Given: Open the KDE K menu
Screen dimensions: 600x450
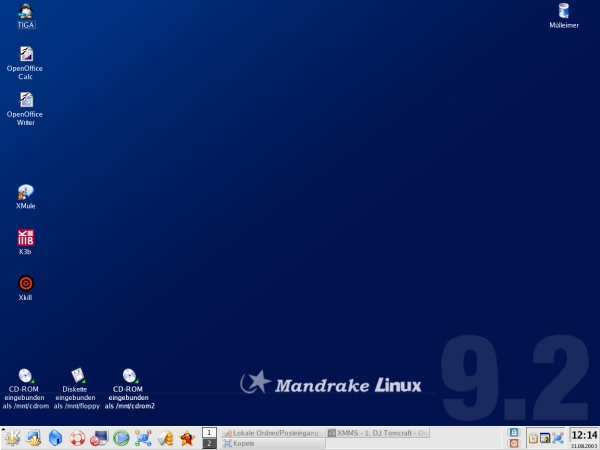Looking at the screenshot, I should coord(12,438).
